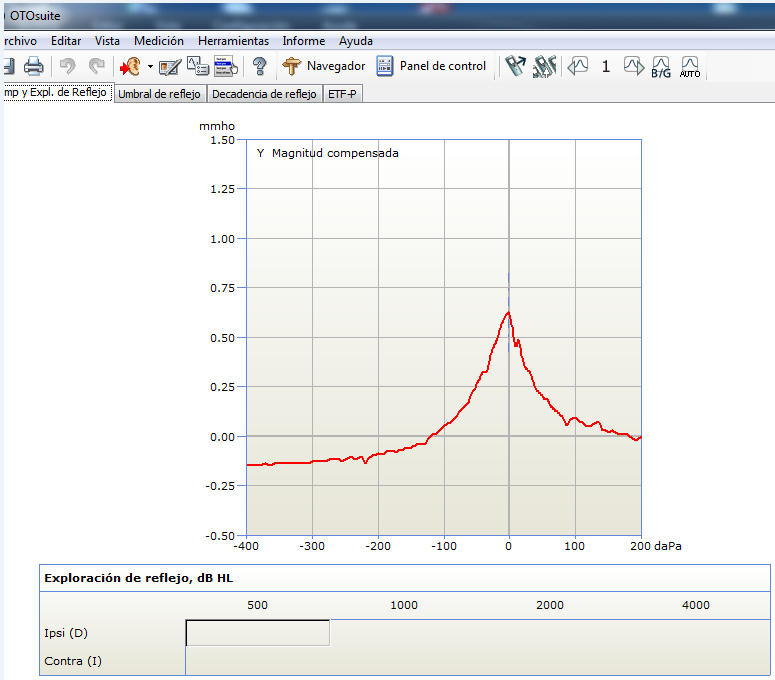The width and height of the screenshot is (775, 680).
Task: Open the Informe menu
Action: 303,41
